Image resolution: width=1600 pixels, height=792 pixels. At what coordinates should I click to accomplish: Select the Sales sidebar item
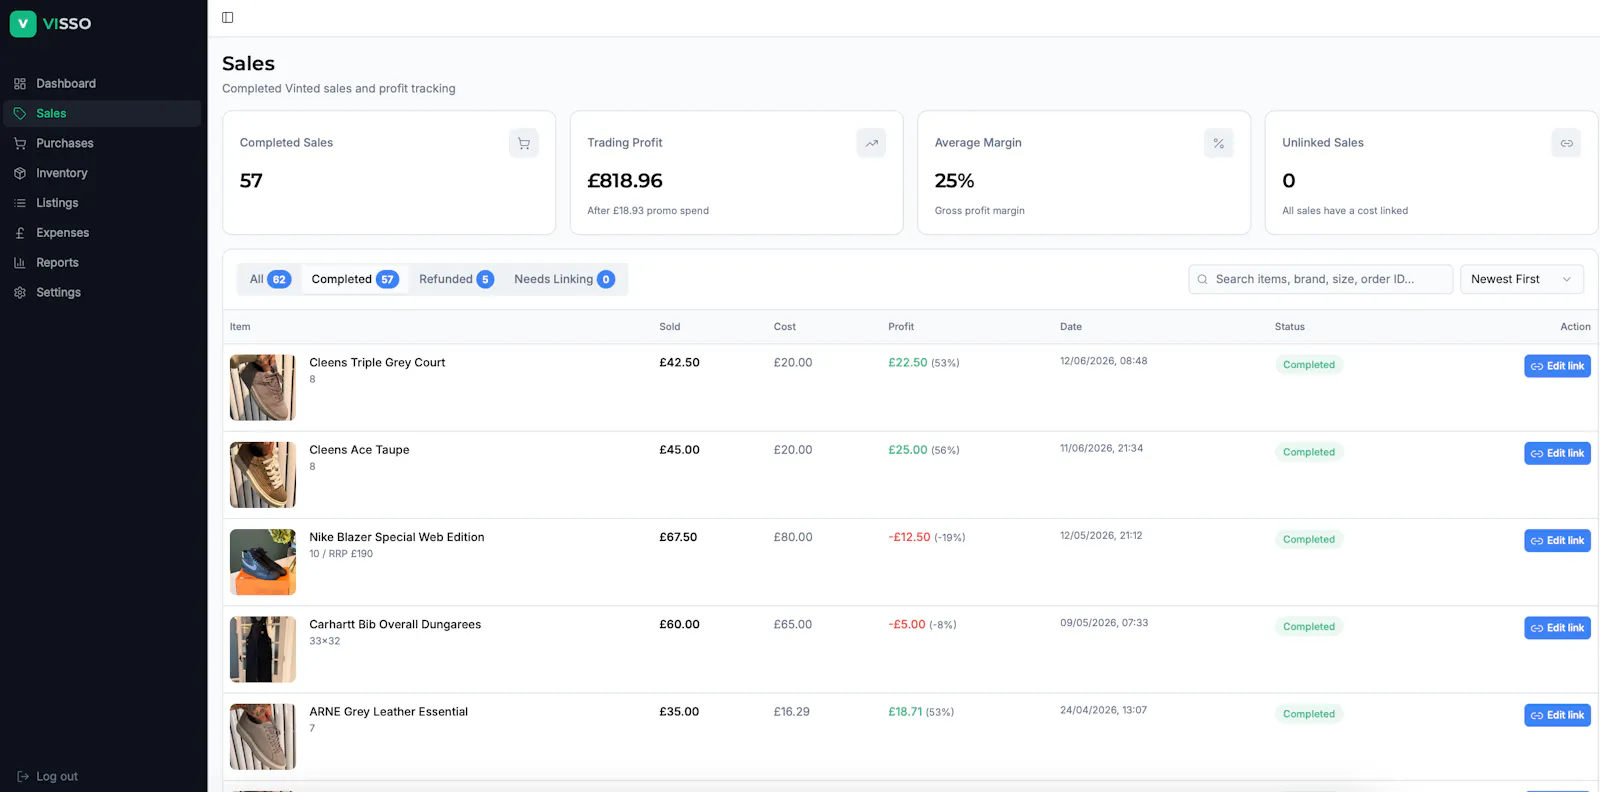[x=102, y=114]
